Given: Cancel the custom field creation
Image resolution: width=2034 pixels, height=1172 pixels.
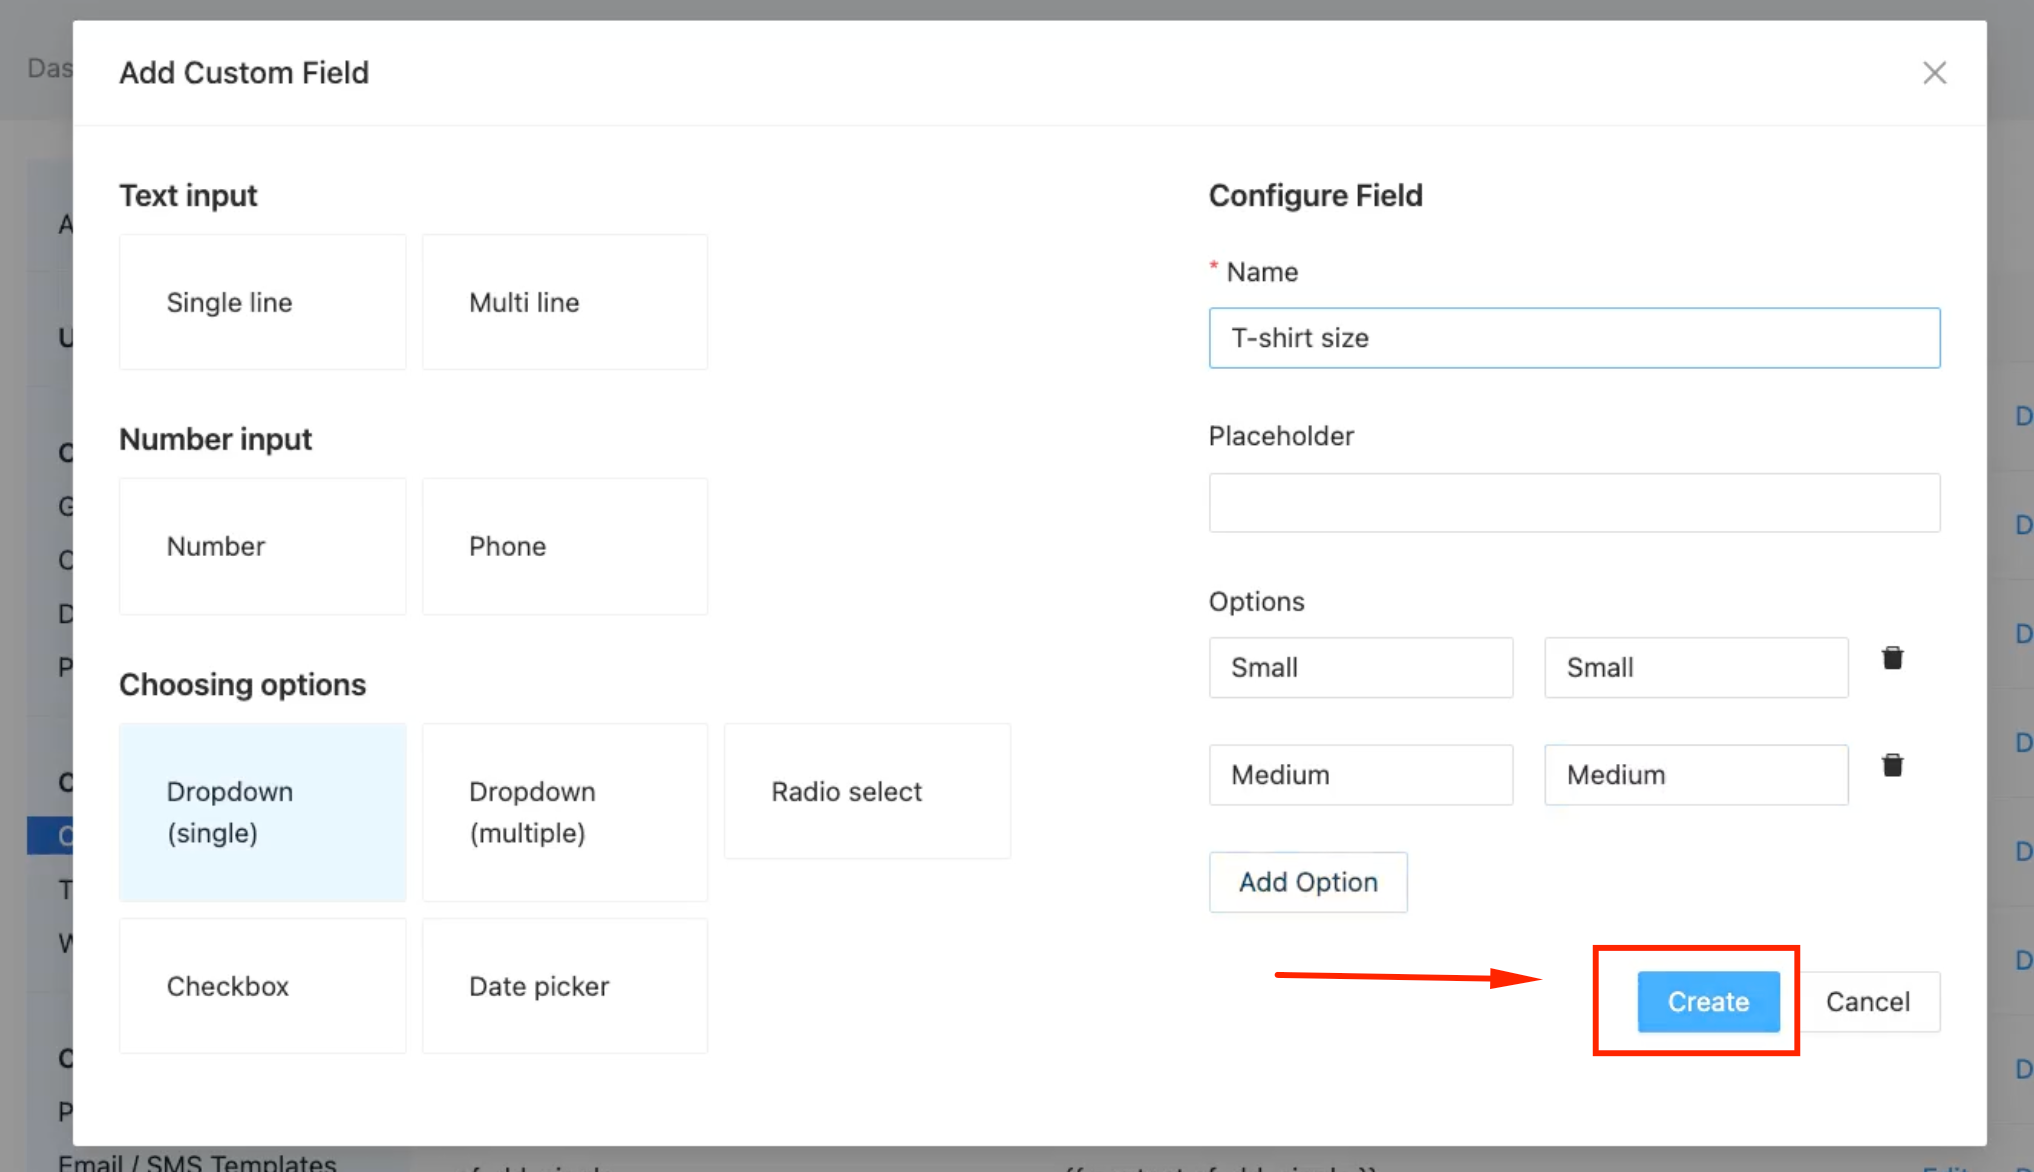Looking at the screenshot, I should pyautogui.click(x=1868, y=1002).
